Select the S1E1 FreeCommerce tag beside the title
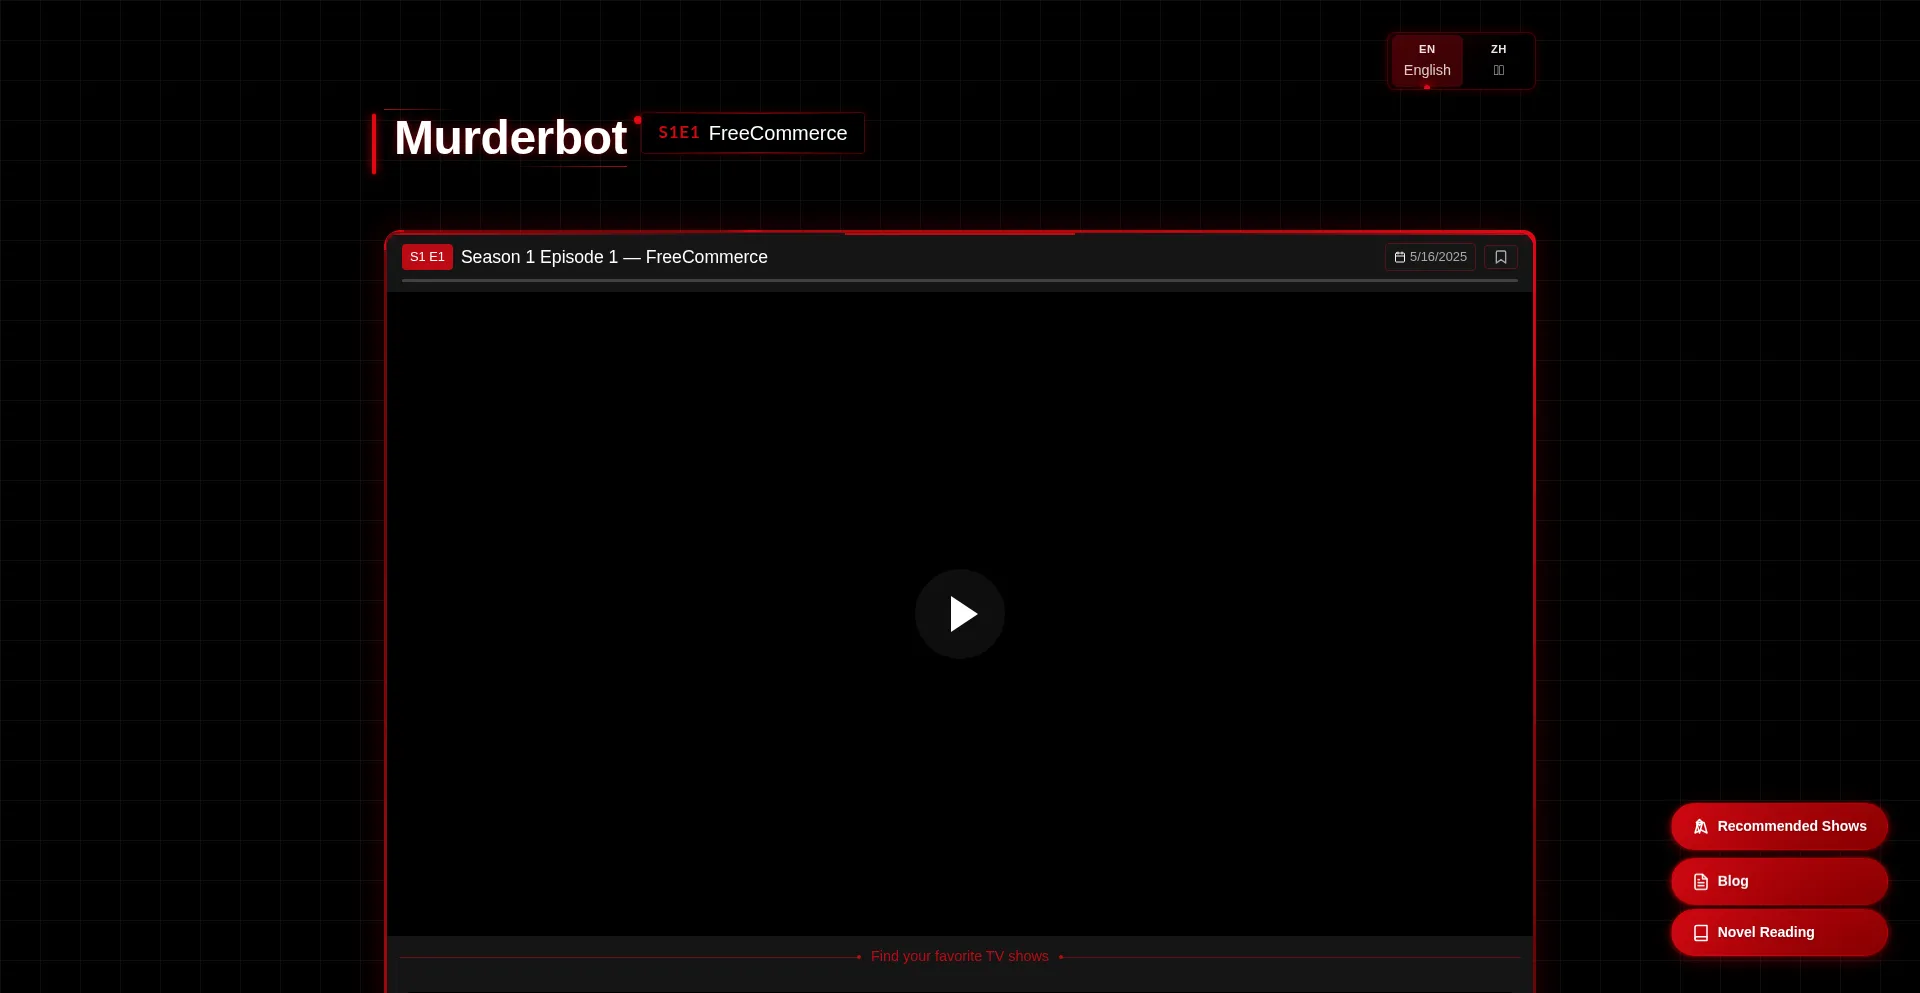This screenshot has width=1920, height=993. coord(752,133)
